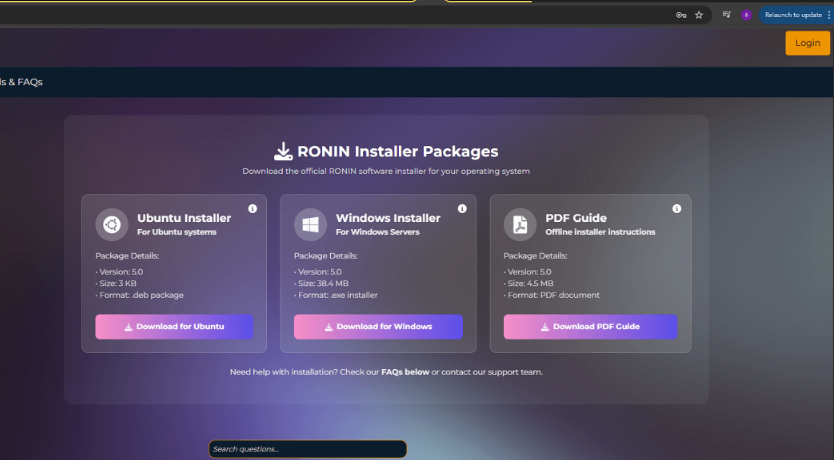Screen dimensions: 834x460
Task: Open the FAQs navigation menu item
Action: point(21,82)
